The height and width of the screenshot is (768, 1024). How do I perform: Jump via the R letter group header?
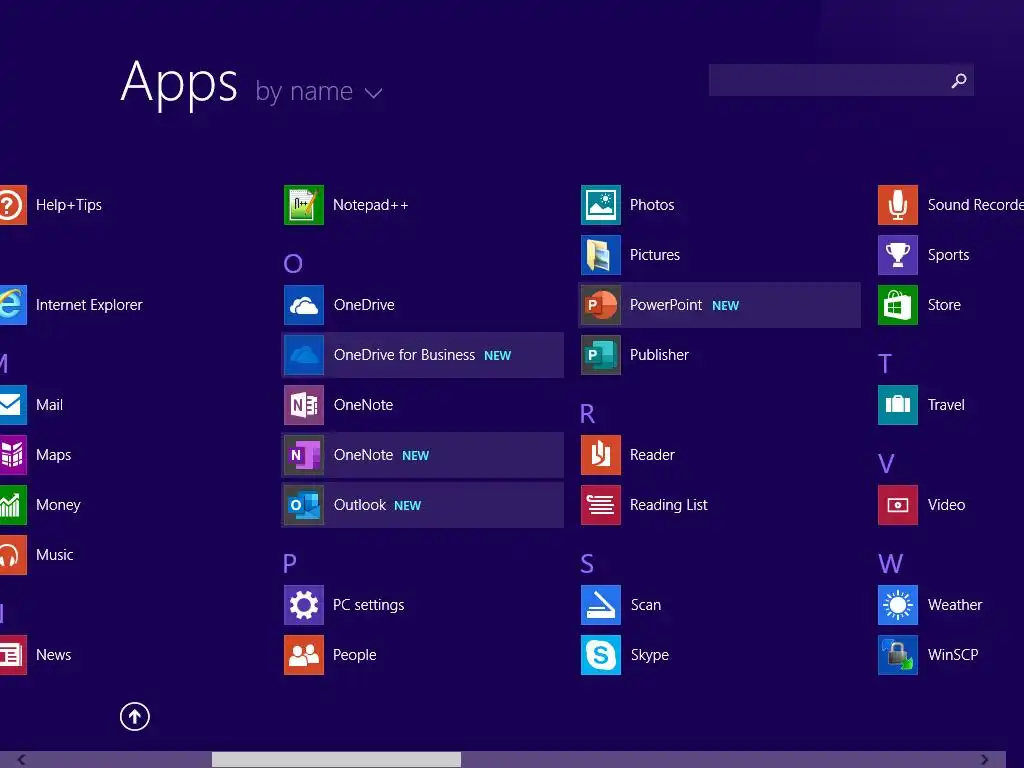(587, 413)
